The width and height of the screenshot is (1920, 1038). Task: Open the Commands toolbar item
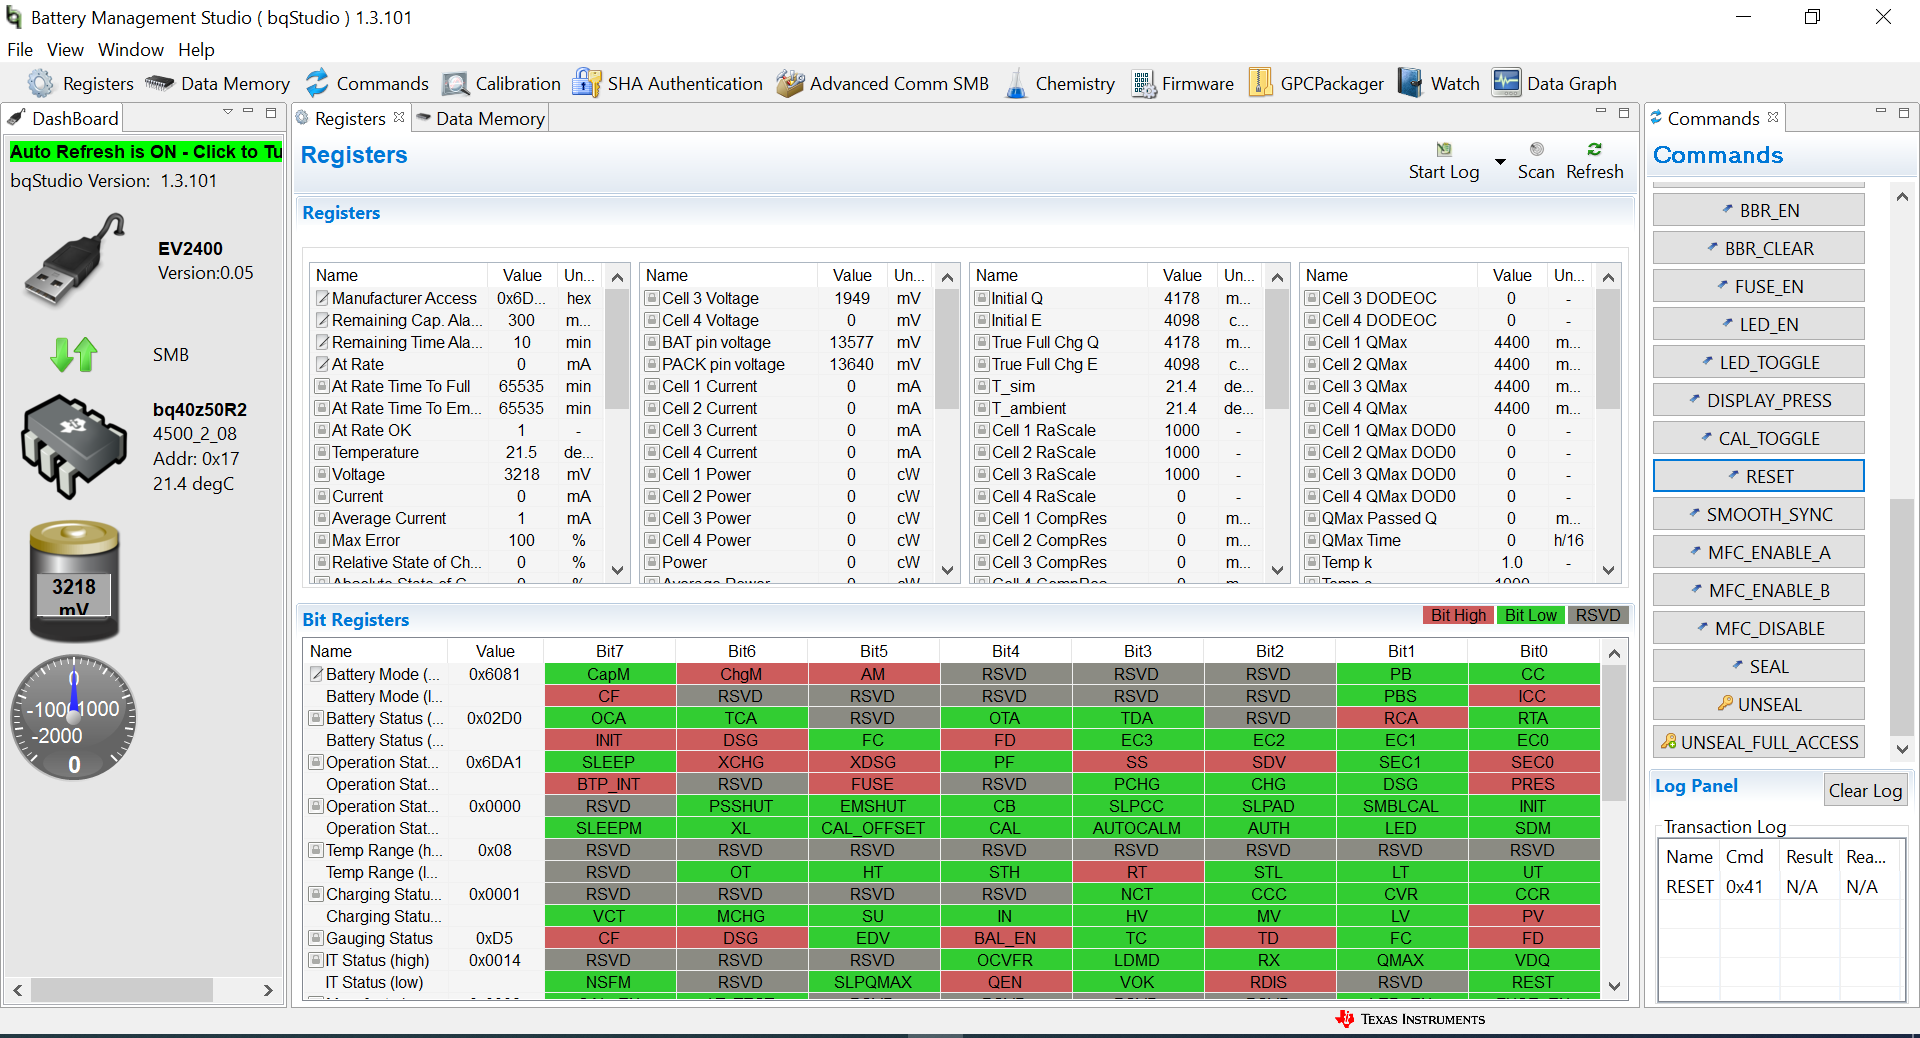click(367, 84)
